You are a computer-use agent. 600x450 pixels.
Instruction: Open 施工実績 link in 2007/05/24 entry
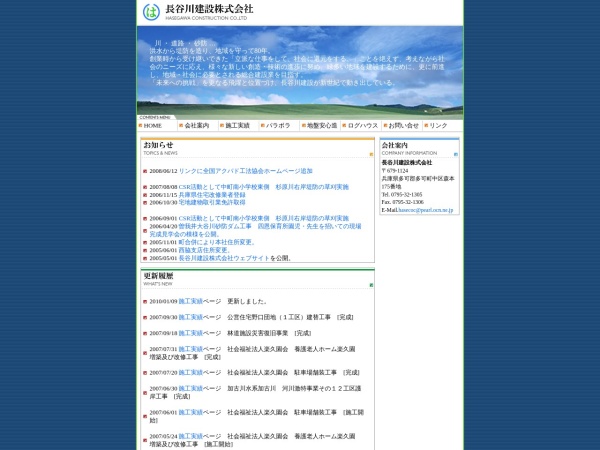click(x=191, y=436)
